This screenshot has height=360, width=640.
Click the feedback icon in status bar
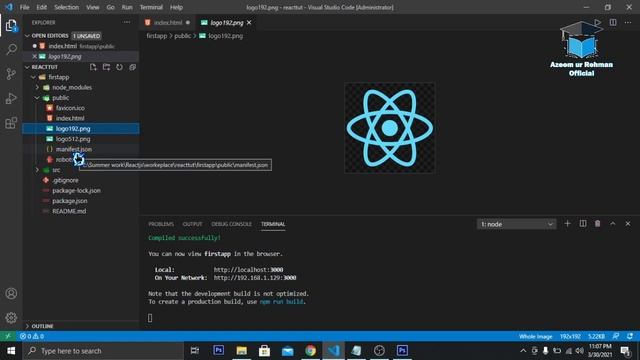616,336
